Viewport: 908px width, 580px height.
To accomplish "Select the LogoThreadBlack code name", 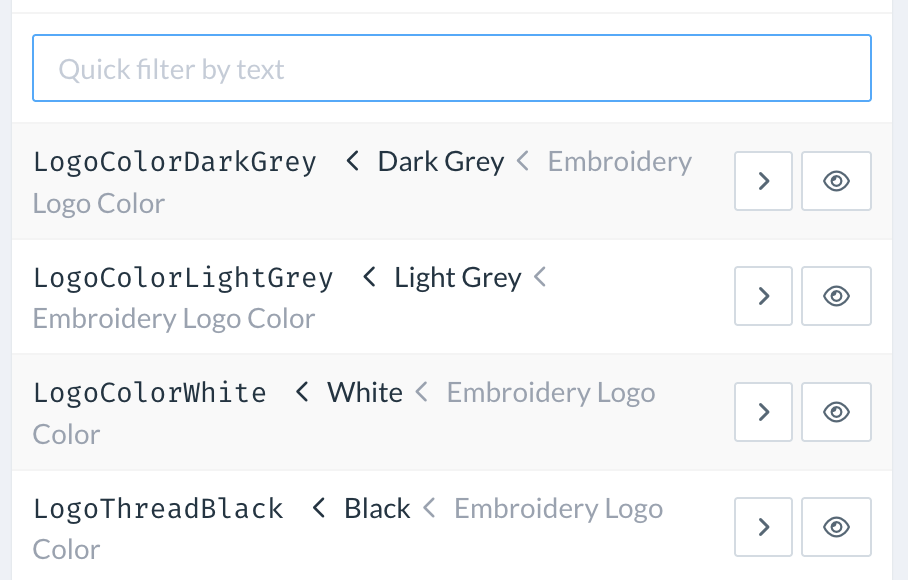I will [158, 508].
